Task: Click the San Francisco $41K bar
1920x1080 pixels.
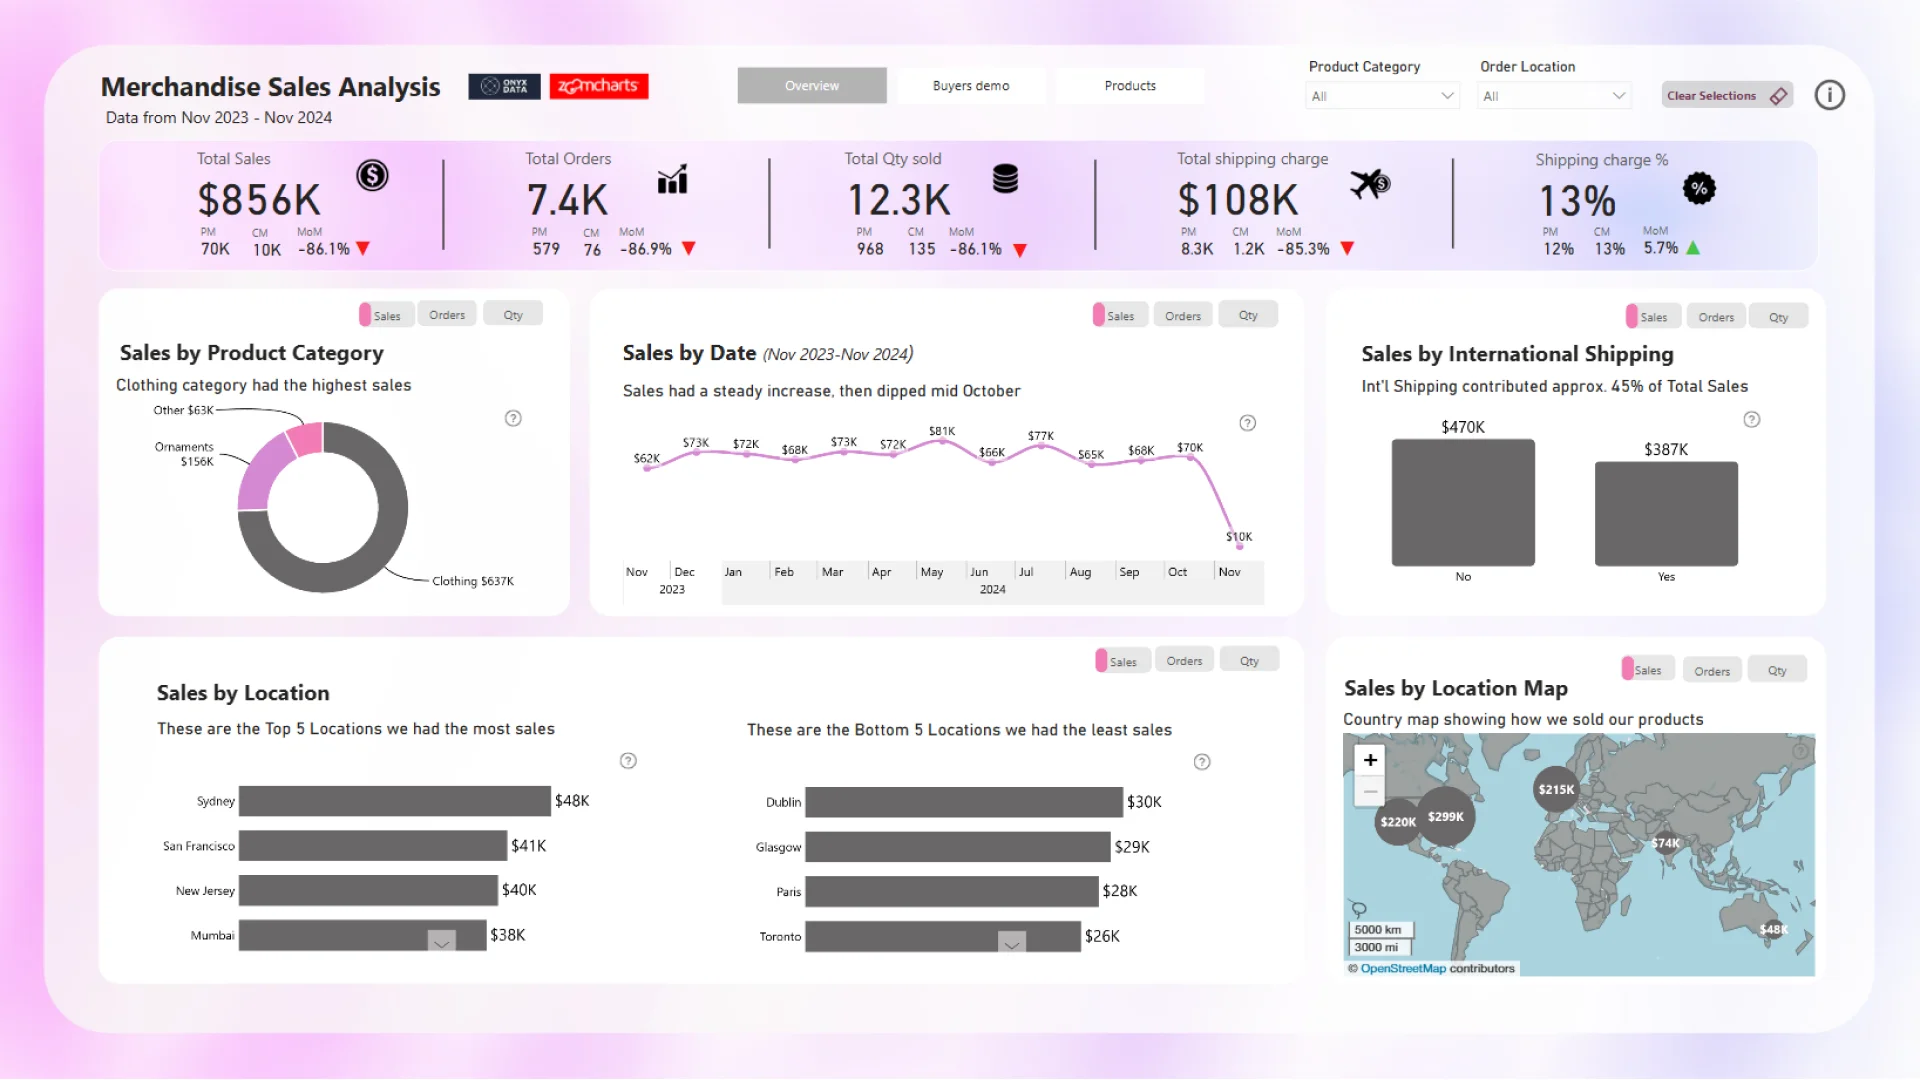Action: (373, 846)
